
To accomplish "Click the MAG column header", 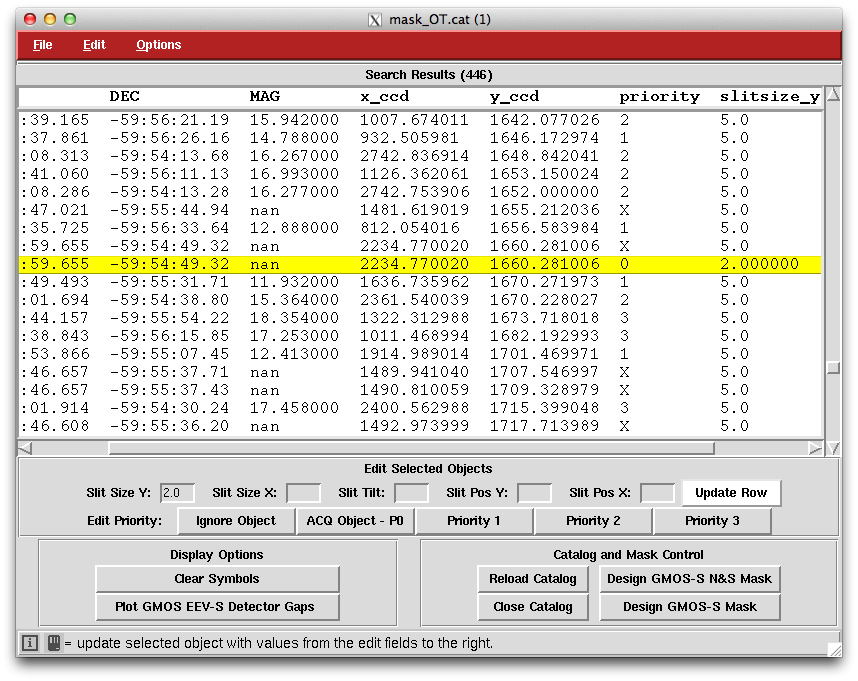I will (265, 96).
